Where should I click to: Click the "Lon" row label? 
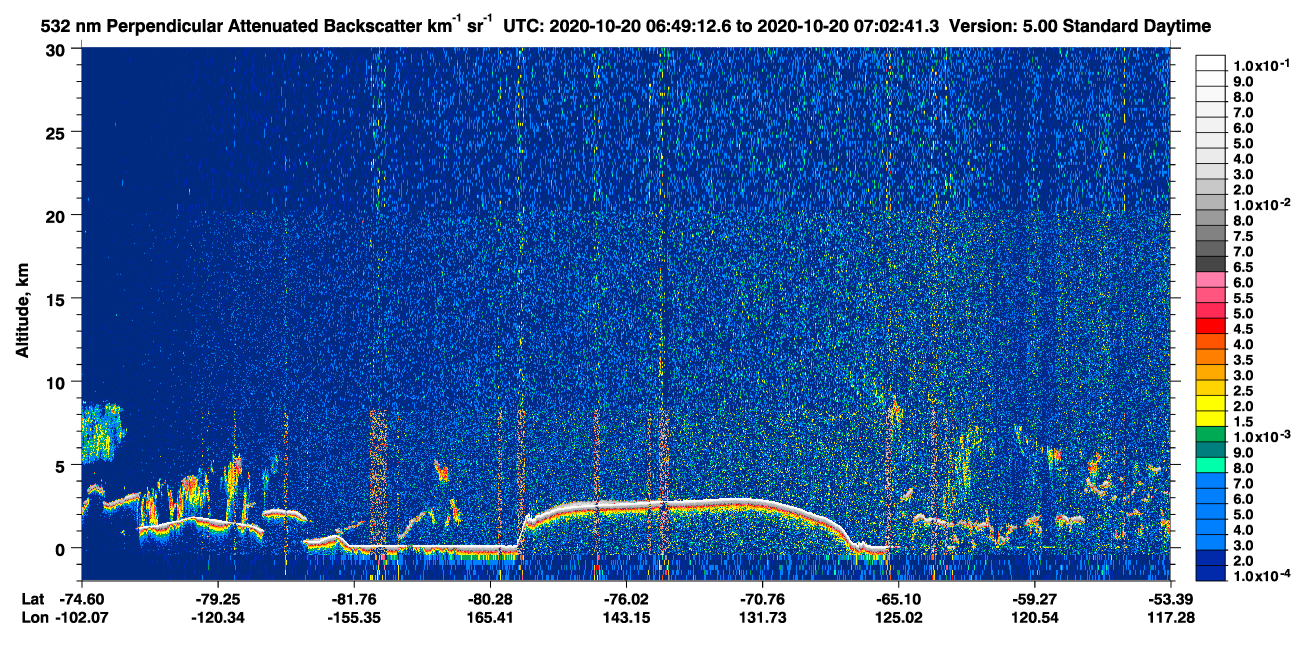pos(34,618)
